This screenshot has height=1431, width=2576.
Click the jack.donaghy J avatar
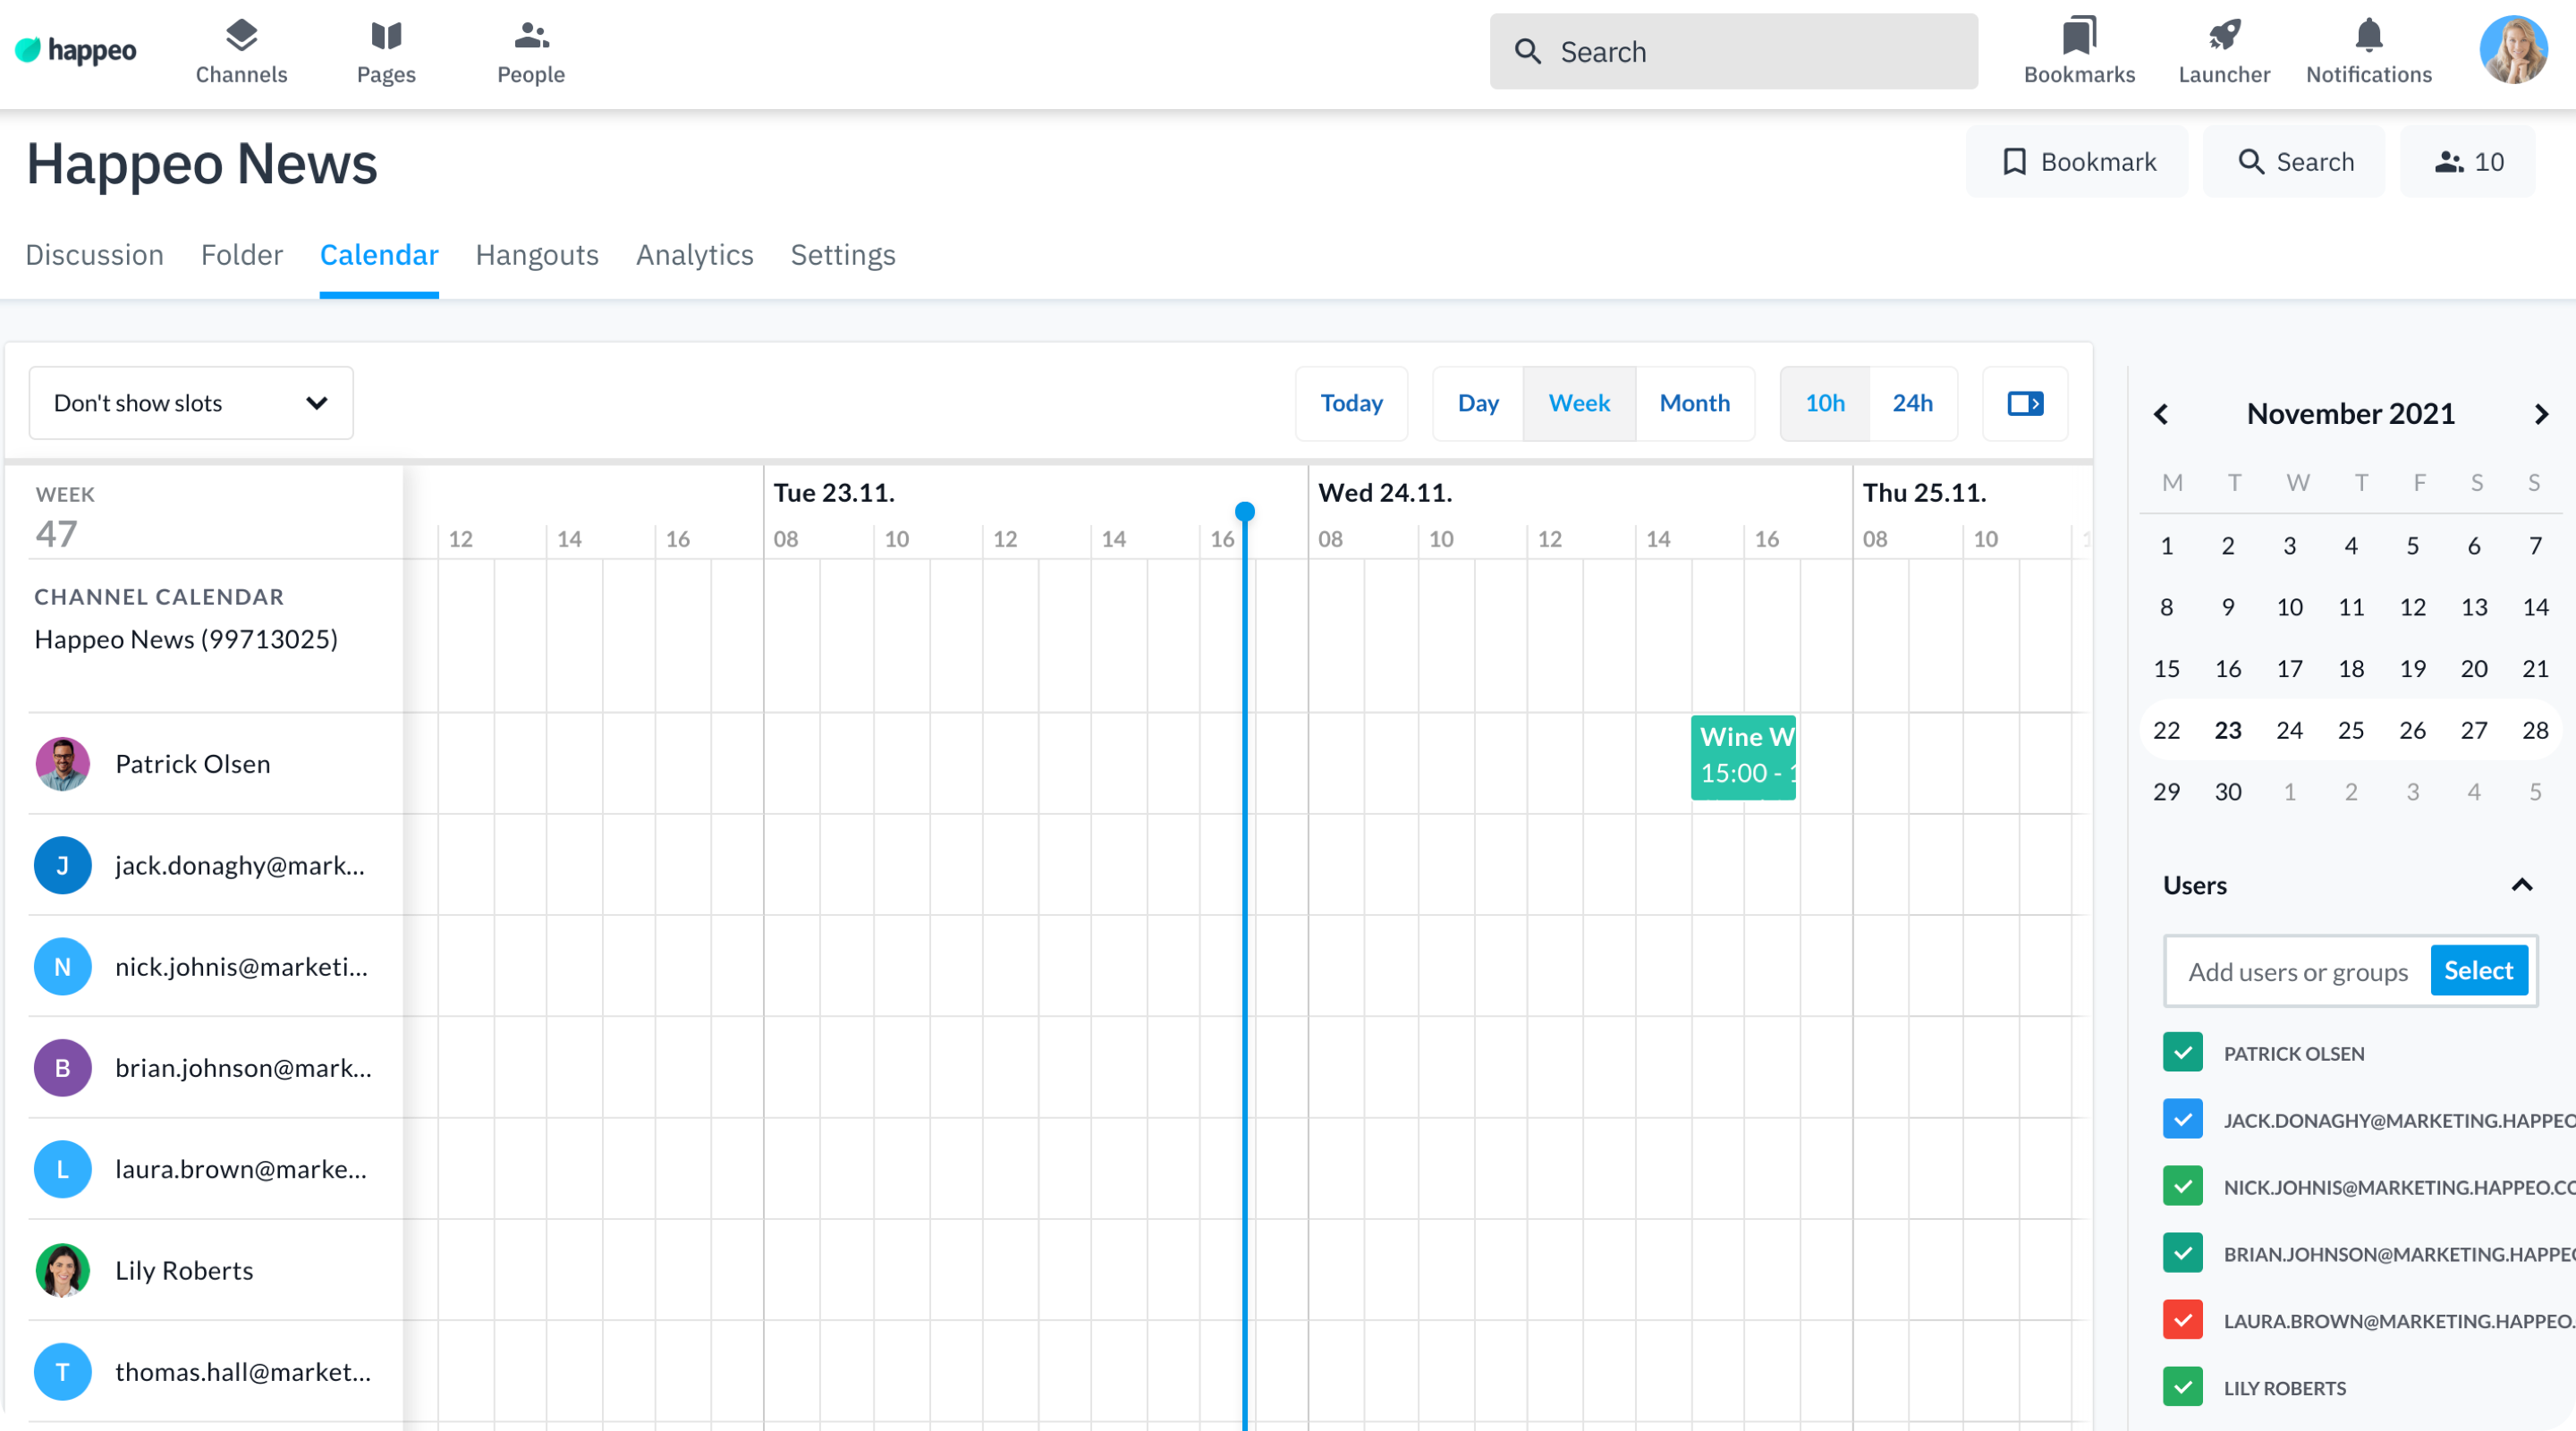pos(62,865)
